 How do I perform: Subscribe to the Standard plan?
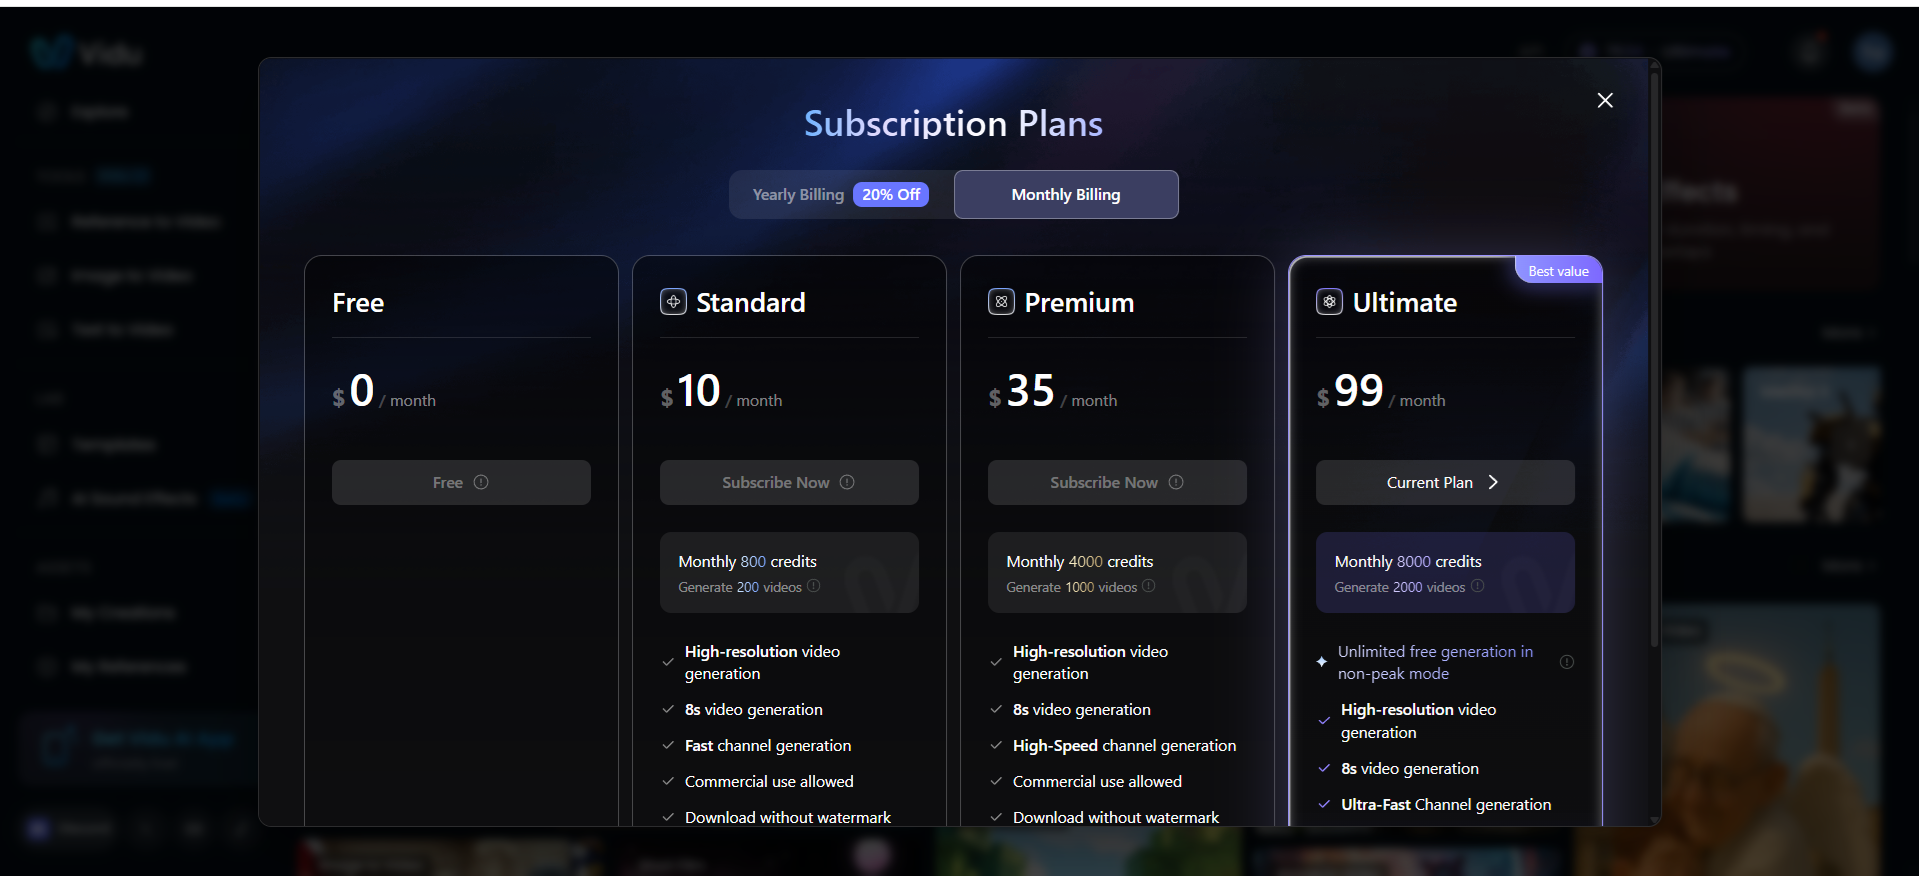(775, 482)
